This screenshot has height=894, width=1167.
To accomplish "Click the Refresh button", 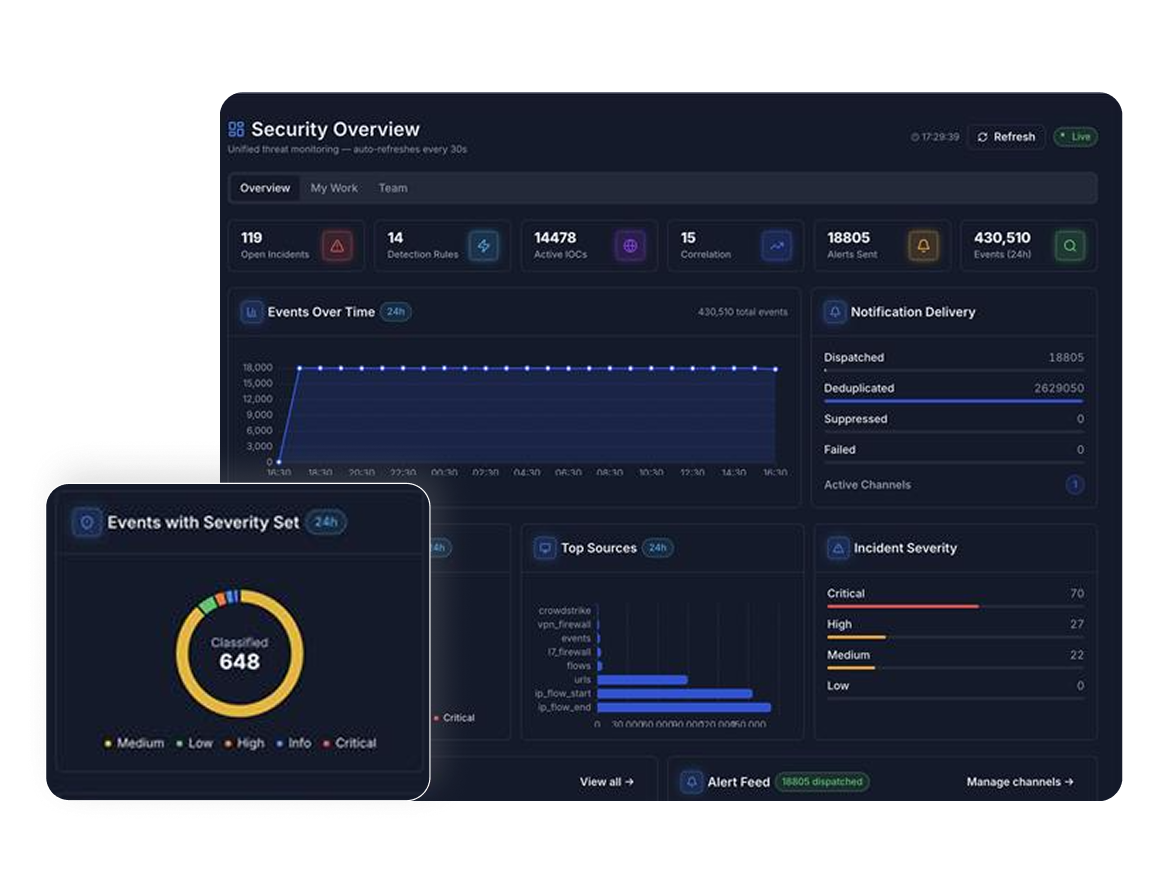I will 1006,137.
